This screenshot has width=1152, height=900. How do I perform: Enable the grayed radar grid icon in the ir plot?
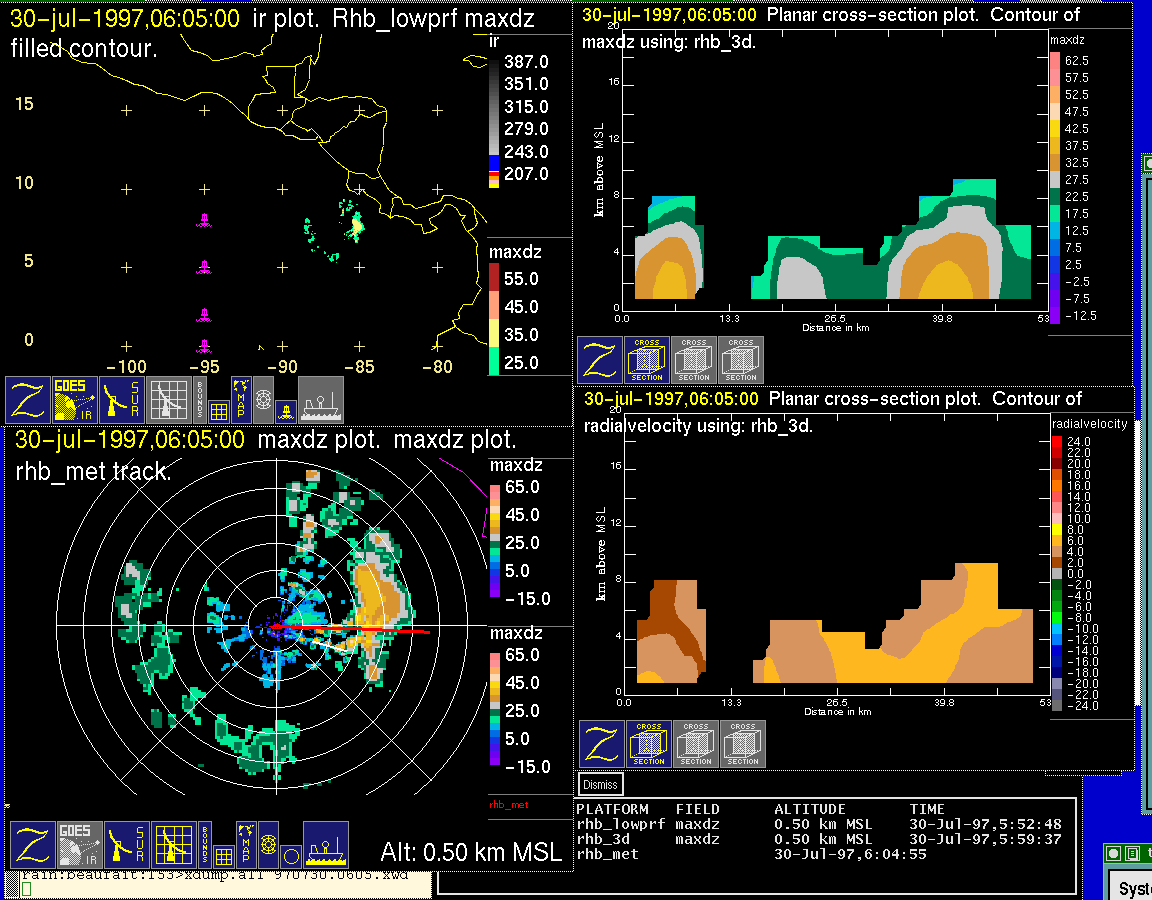168,400
